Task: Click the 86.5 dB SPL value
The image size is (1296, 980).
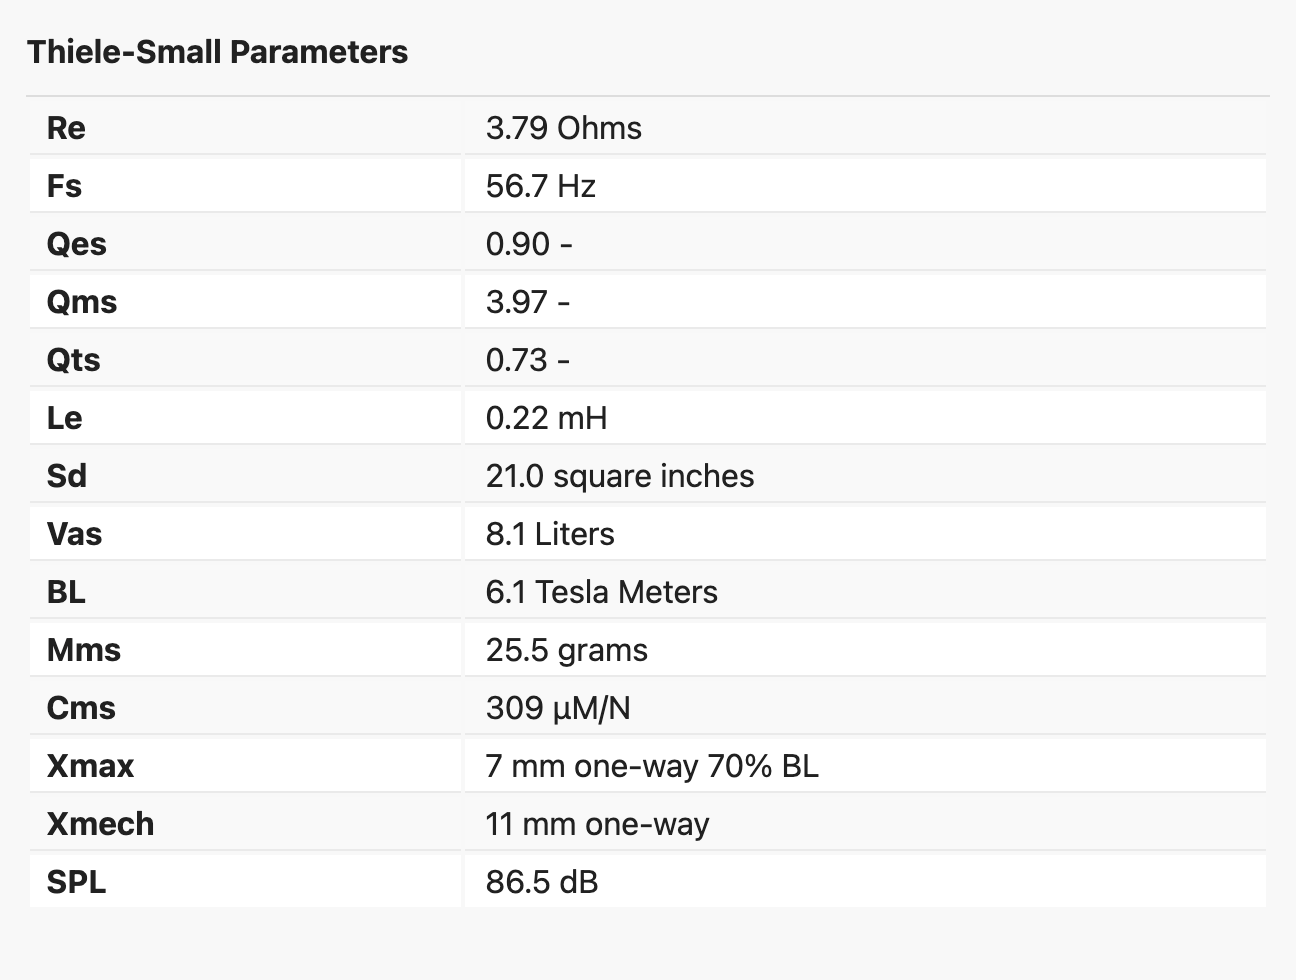Action: pos(542,882)
